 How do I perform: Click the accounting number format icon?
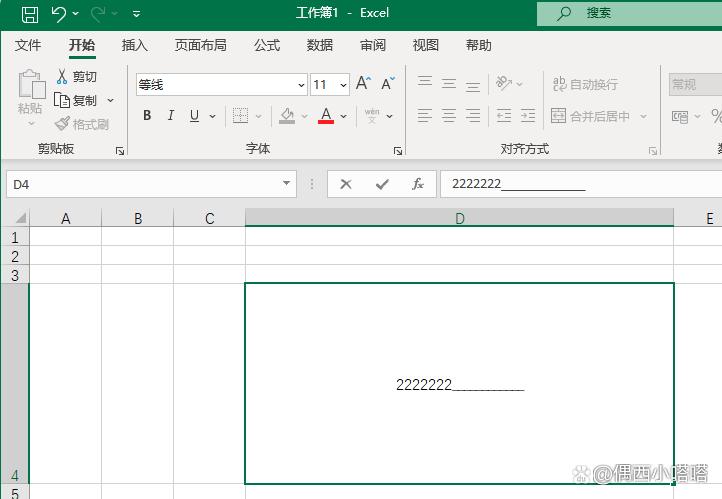[x=680, y=116]
